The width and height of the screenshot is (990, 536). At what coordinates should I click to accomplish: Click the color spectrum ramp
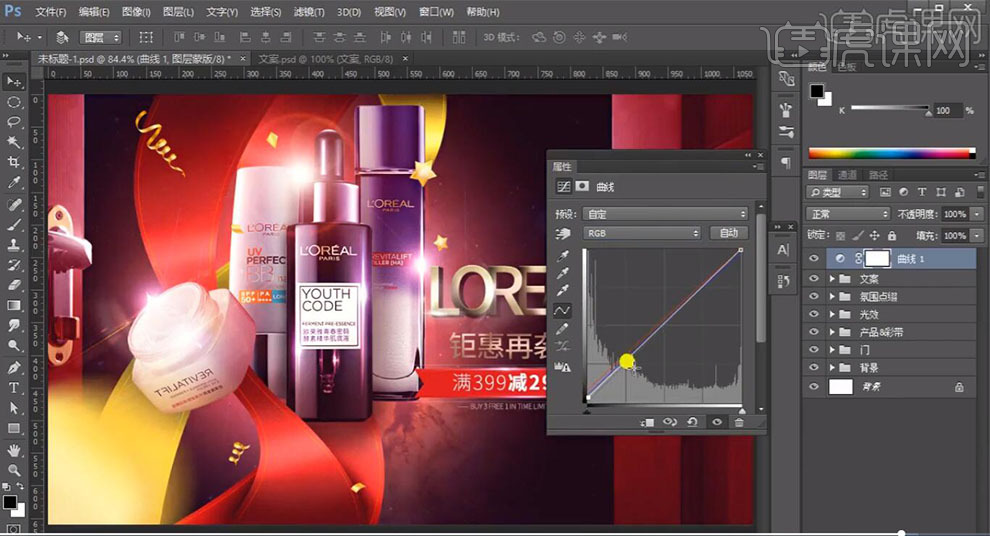(892, 153)
